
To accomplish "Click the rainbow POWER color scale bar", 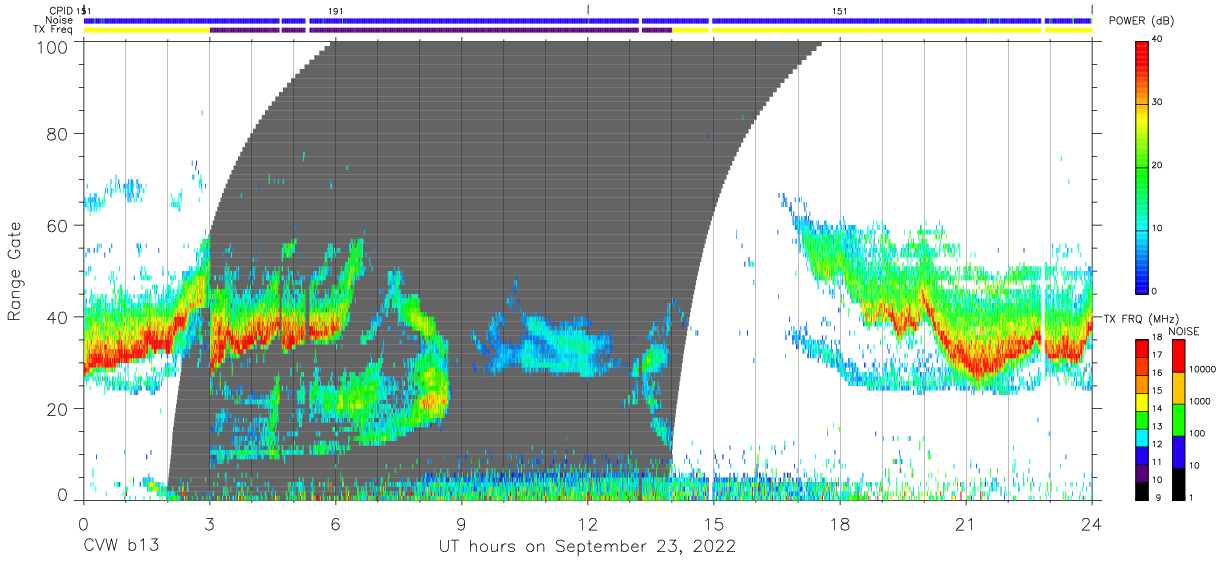I will coord(1141,166).
